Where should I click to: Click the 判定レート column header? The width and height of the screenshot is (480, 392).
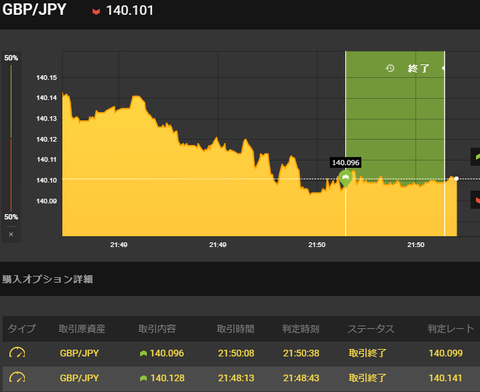(451, 329)
